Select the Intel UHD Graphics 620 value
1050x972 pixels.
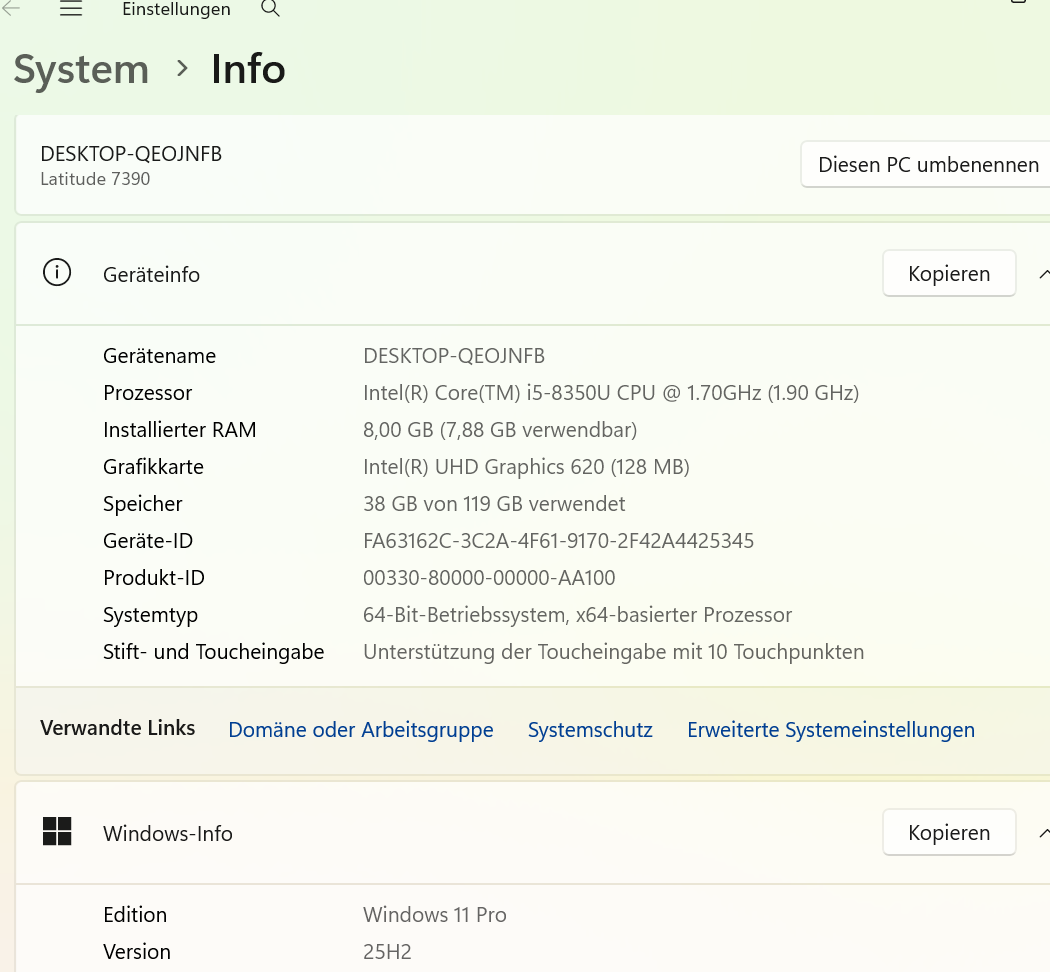tap(526, 467)
